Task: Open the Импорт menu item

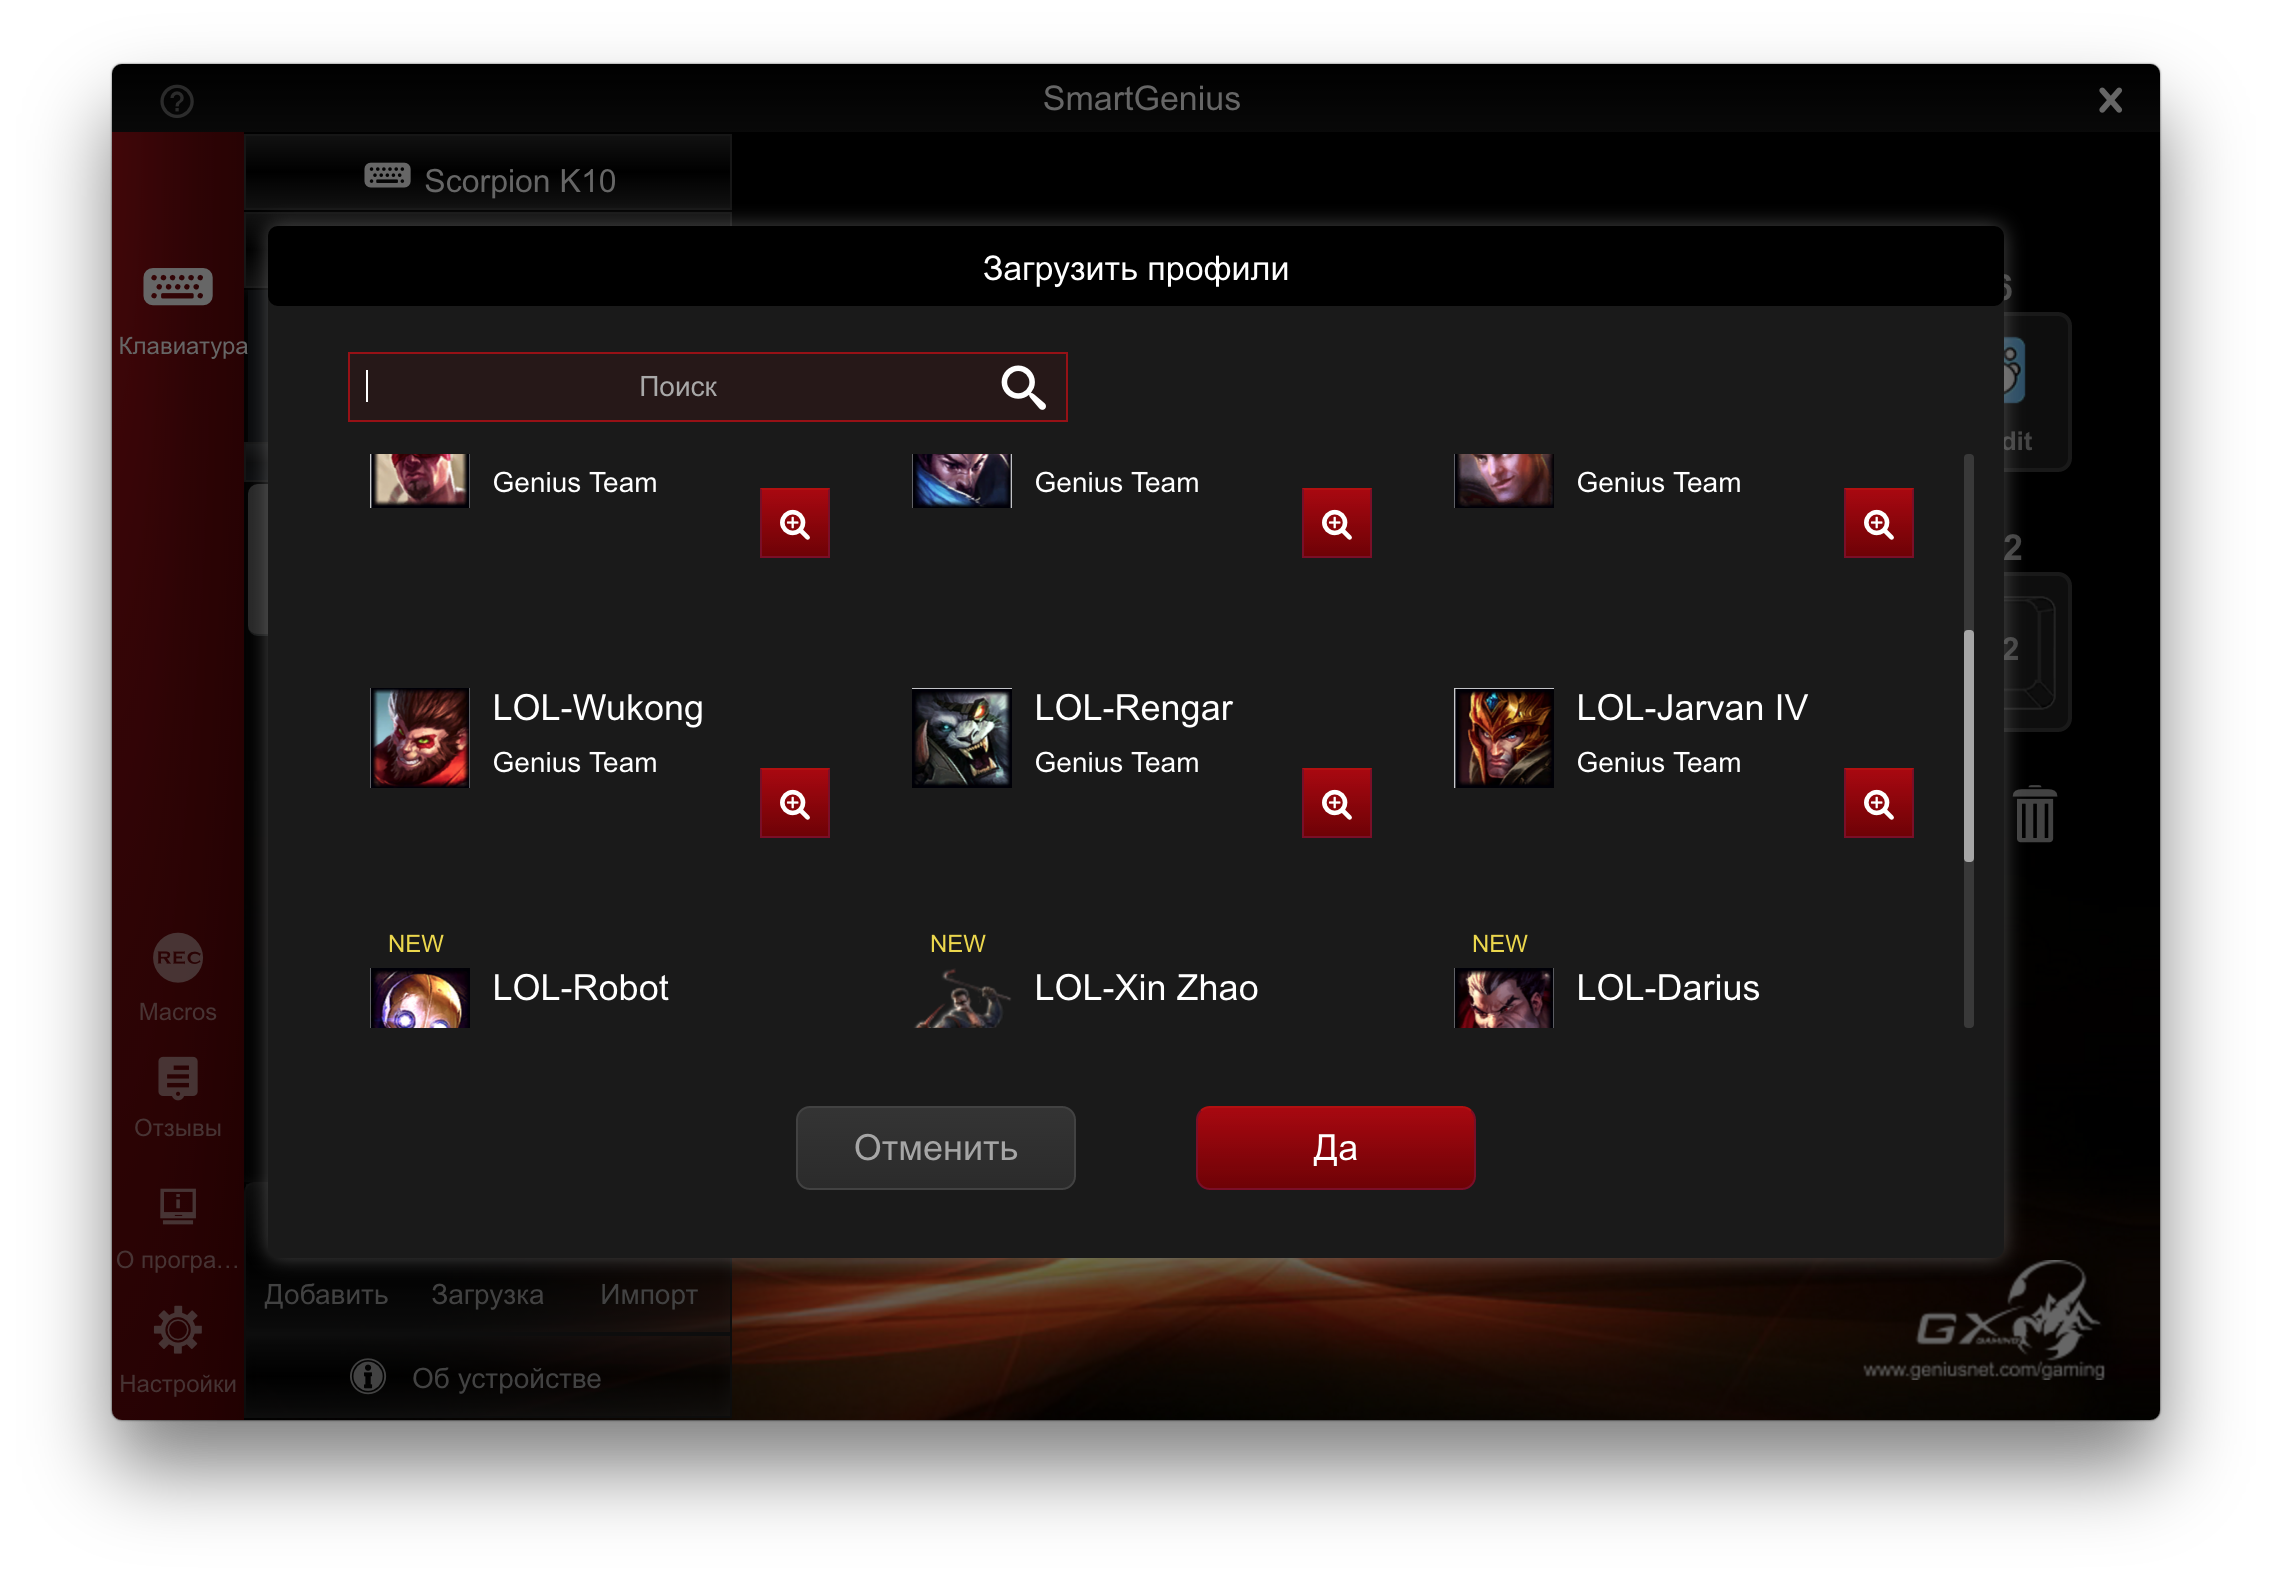Action: coord(649,1295)
